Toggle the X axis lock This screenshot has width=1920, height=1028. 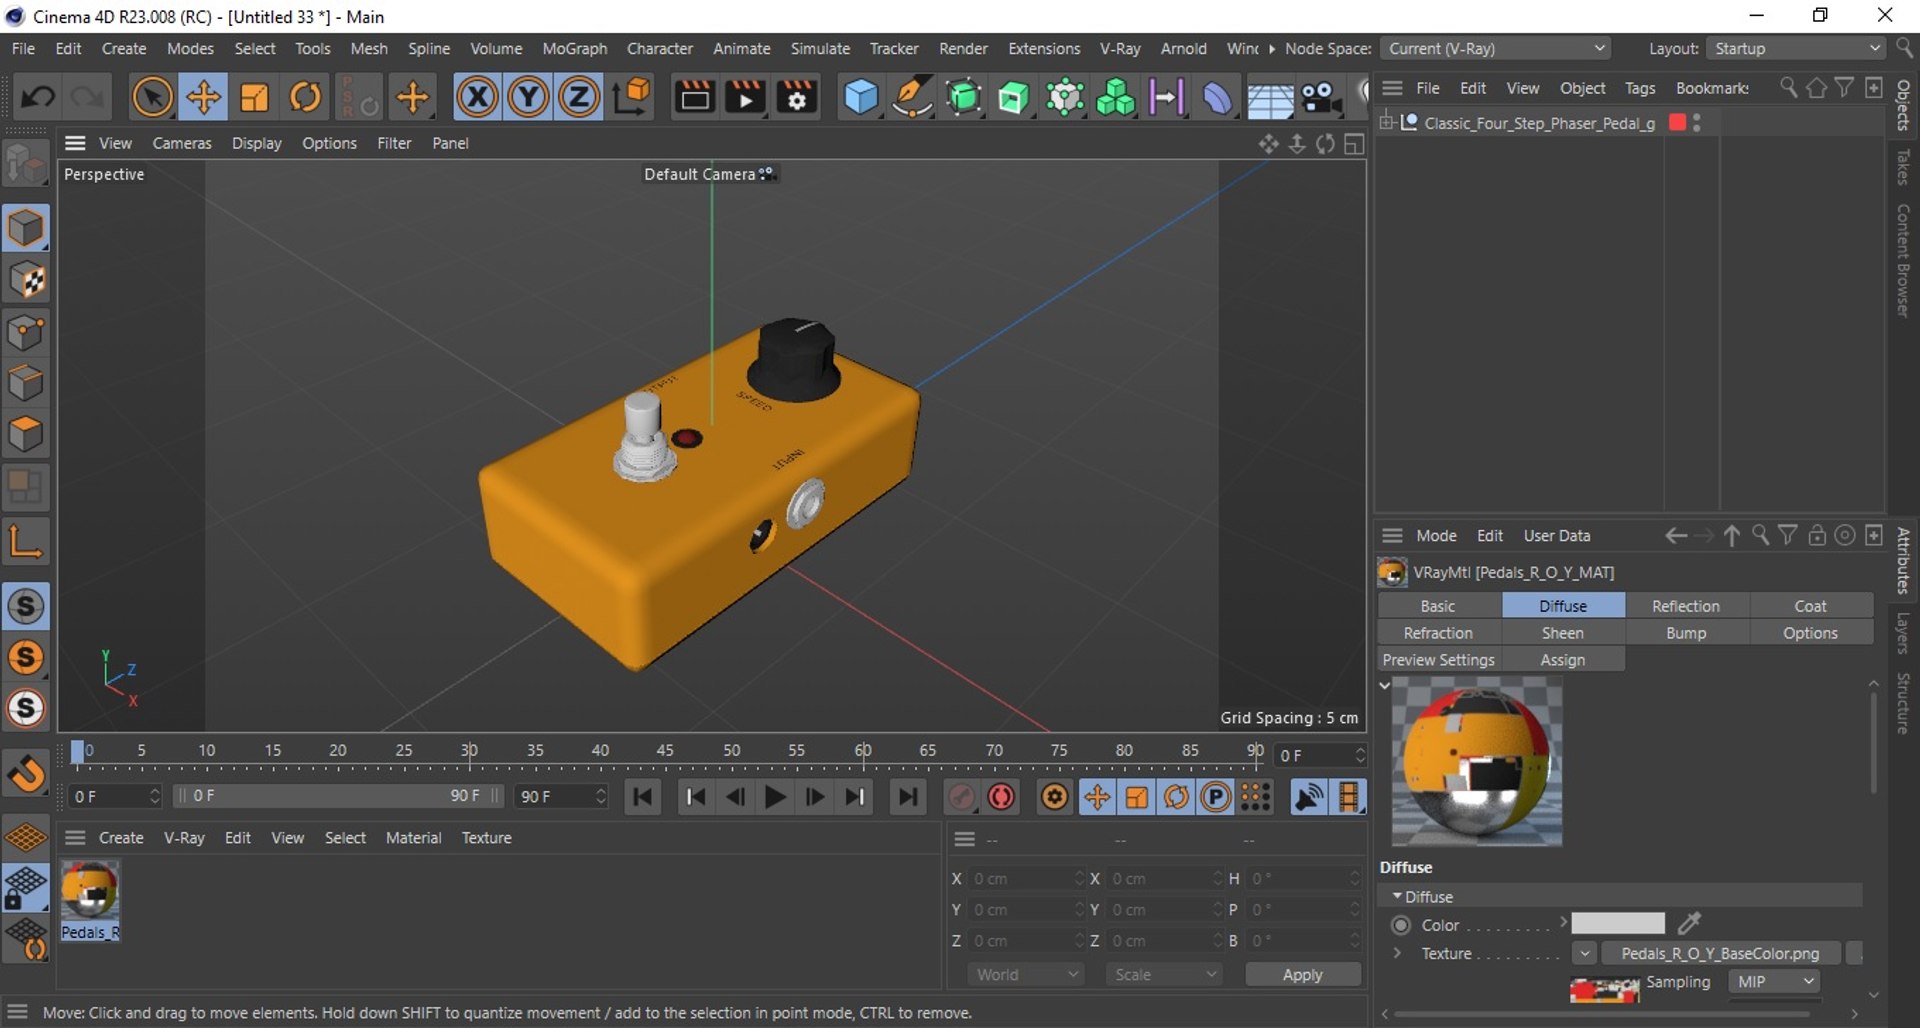pyautogui.click(x=477, y=97)
